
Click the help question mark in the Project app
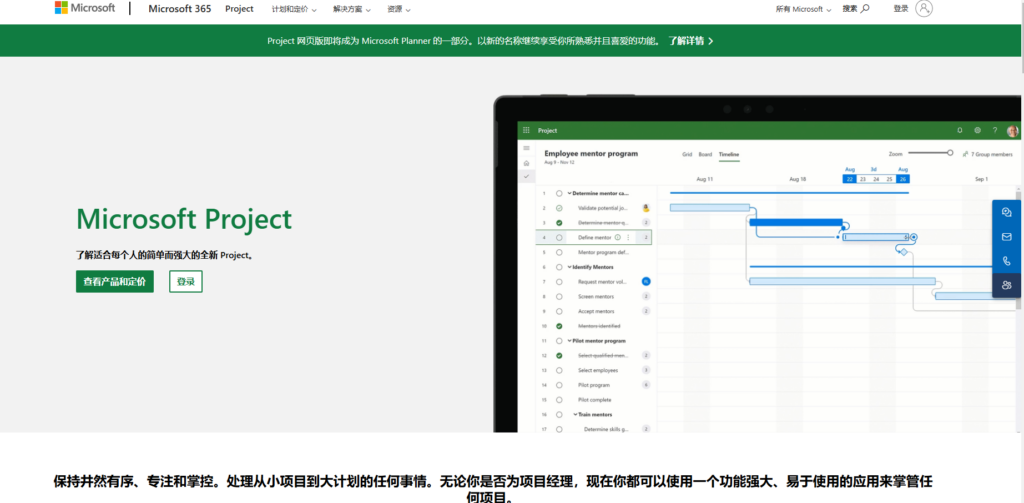[x=995, y=130]
